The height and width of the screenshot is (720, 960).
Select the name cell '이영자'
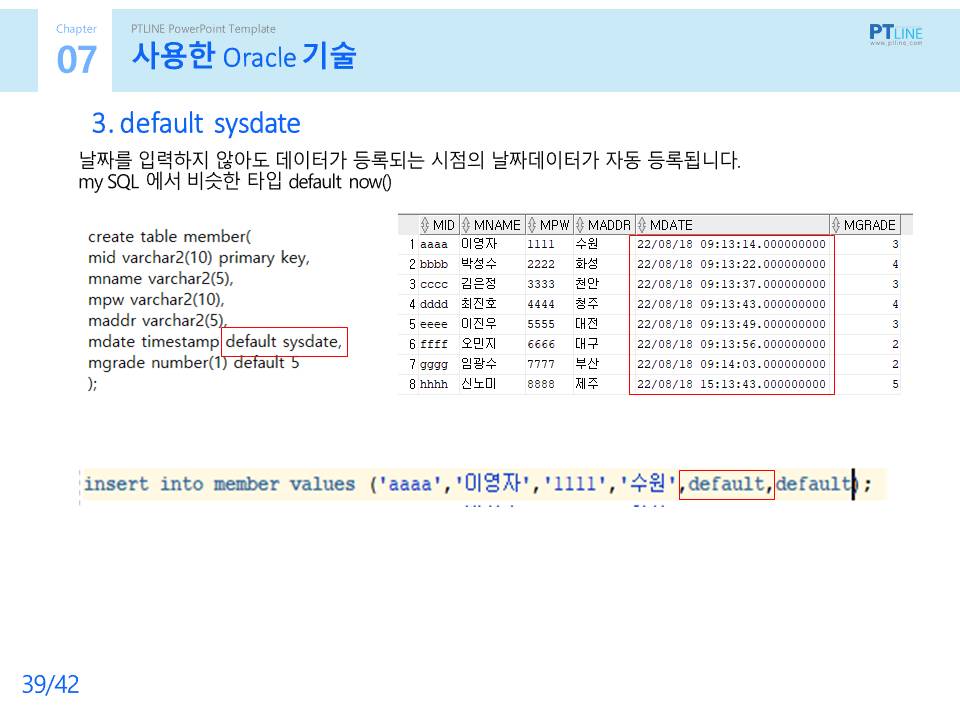tap(479, 244)
